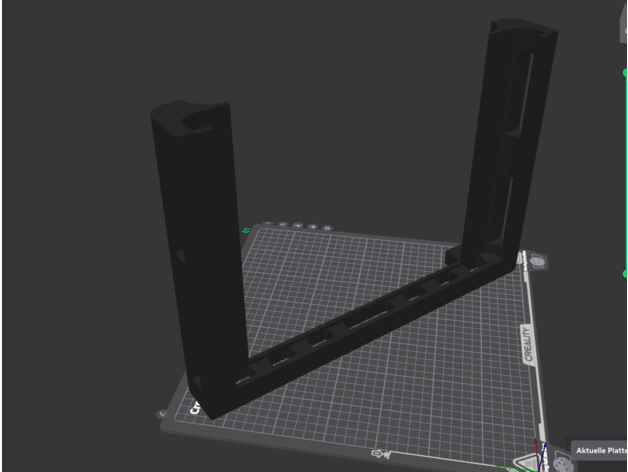Screen dimensions: 628x472
Task: Click the round plate icon at right plate edge
Action: click(x=540, y=263)
